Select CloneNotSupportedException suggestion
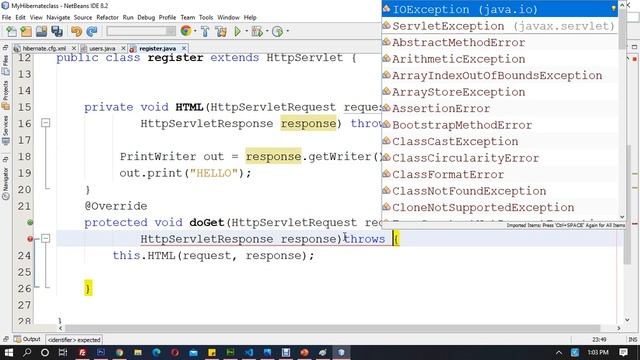 coord(500,207)
